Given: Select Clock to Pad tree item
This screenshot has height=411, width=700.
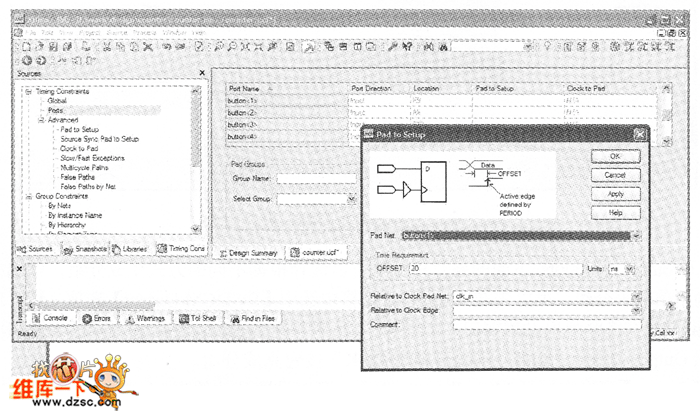Looking at the screenshot, I should coord(78,149).
